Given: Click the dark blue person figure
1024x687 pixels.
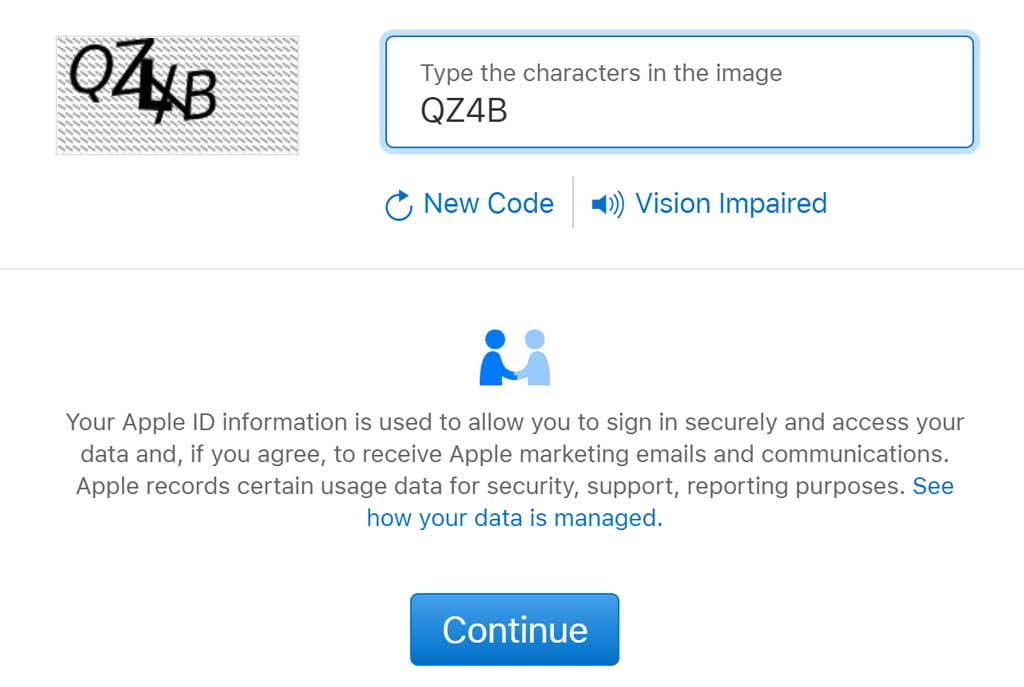Looking at the screenshot, I should click(495, 357).
